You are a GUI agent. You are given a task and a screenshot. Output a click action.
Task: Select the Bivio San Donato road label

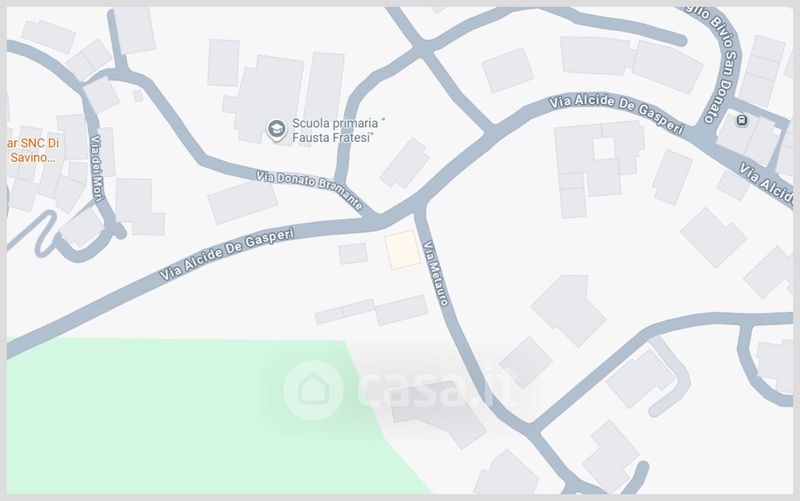tap(717, 65)
